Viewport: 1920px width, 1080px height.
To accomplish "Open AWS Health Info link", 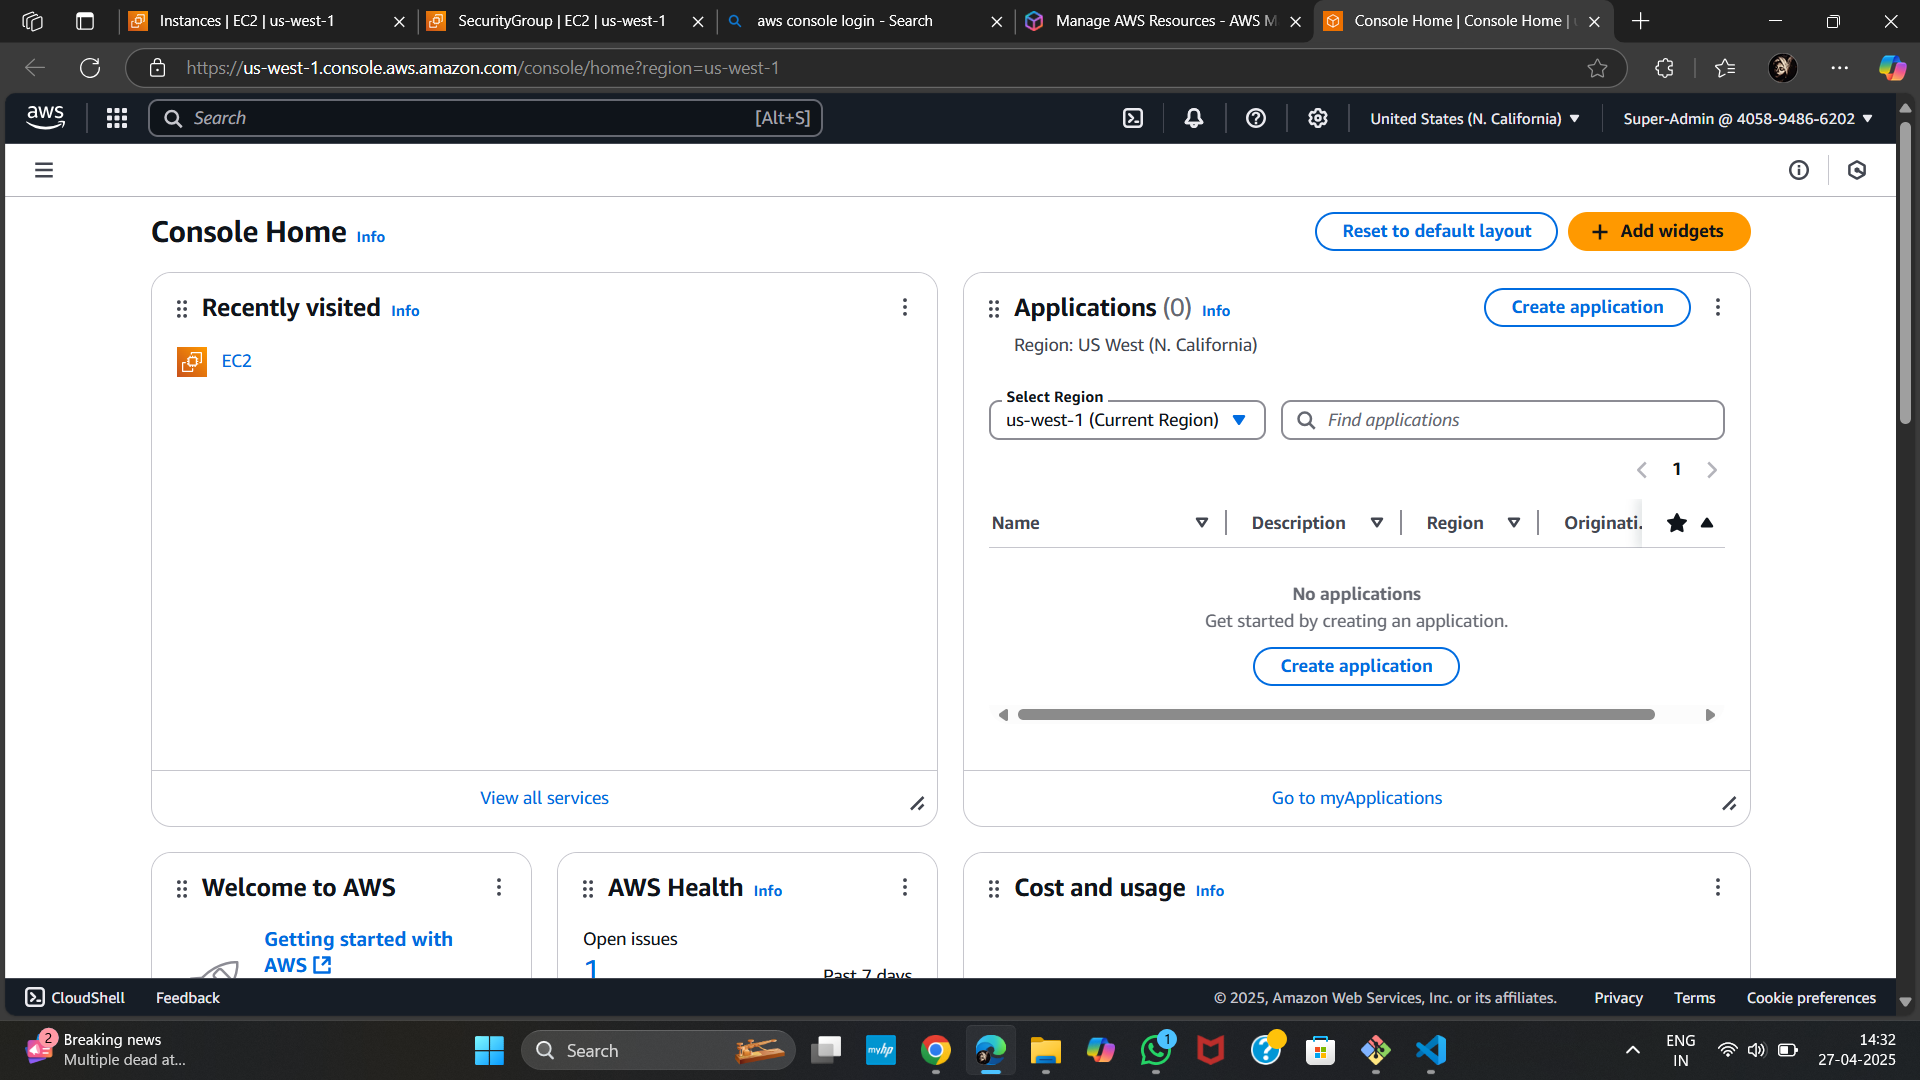I will 768,891.
